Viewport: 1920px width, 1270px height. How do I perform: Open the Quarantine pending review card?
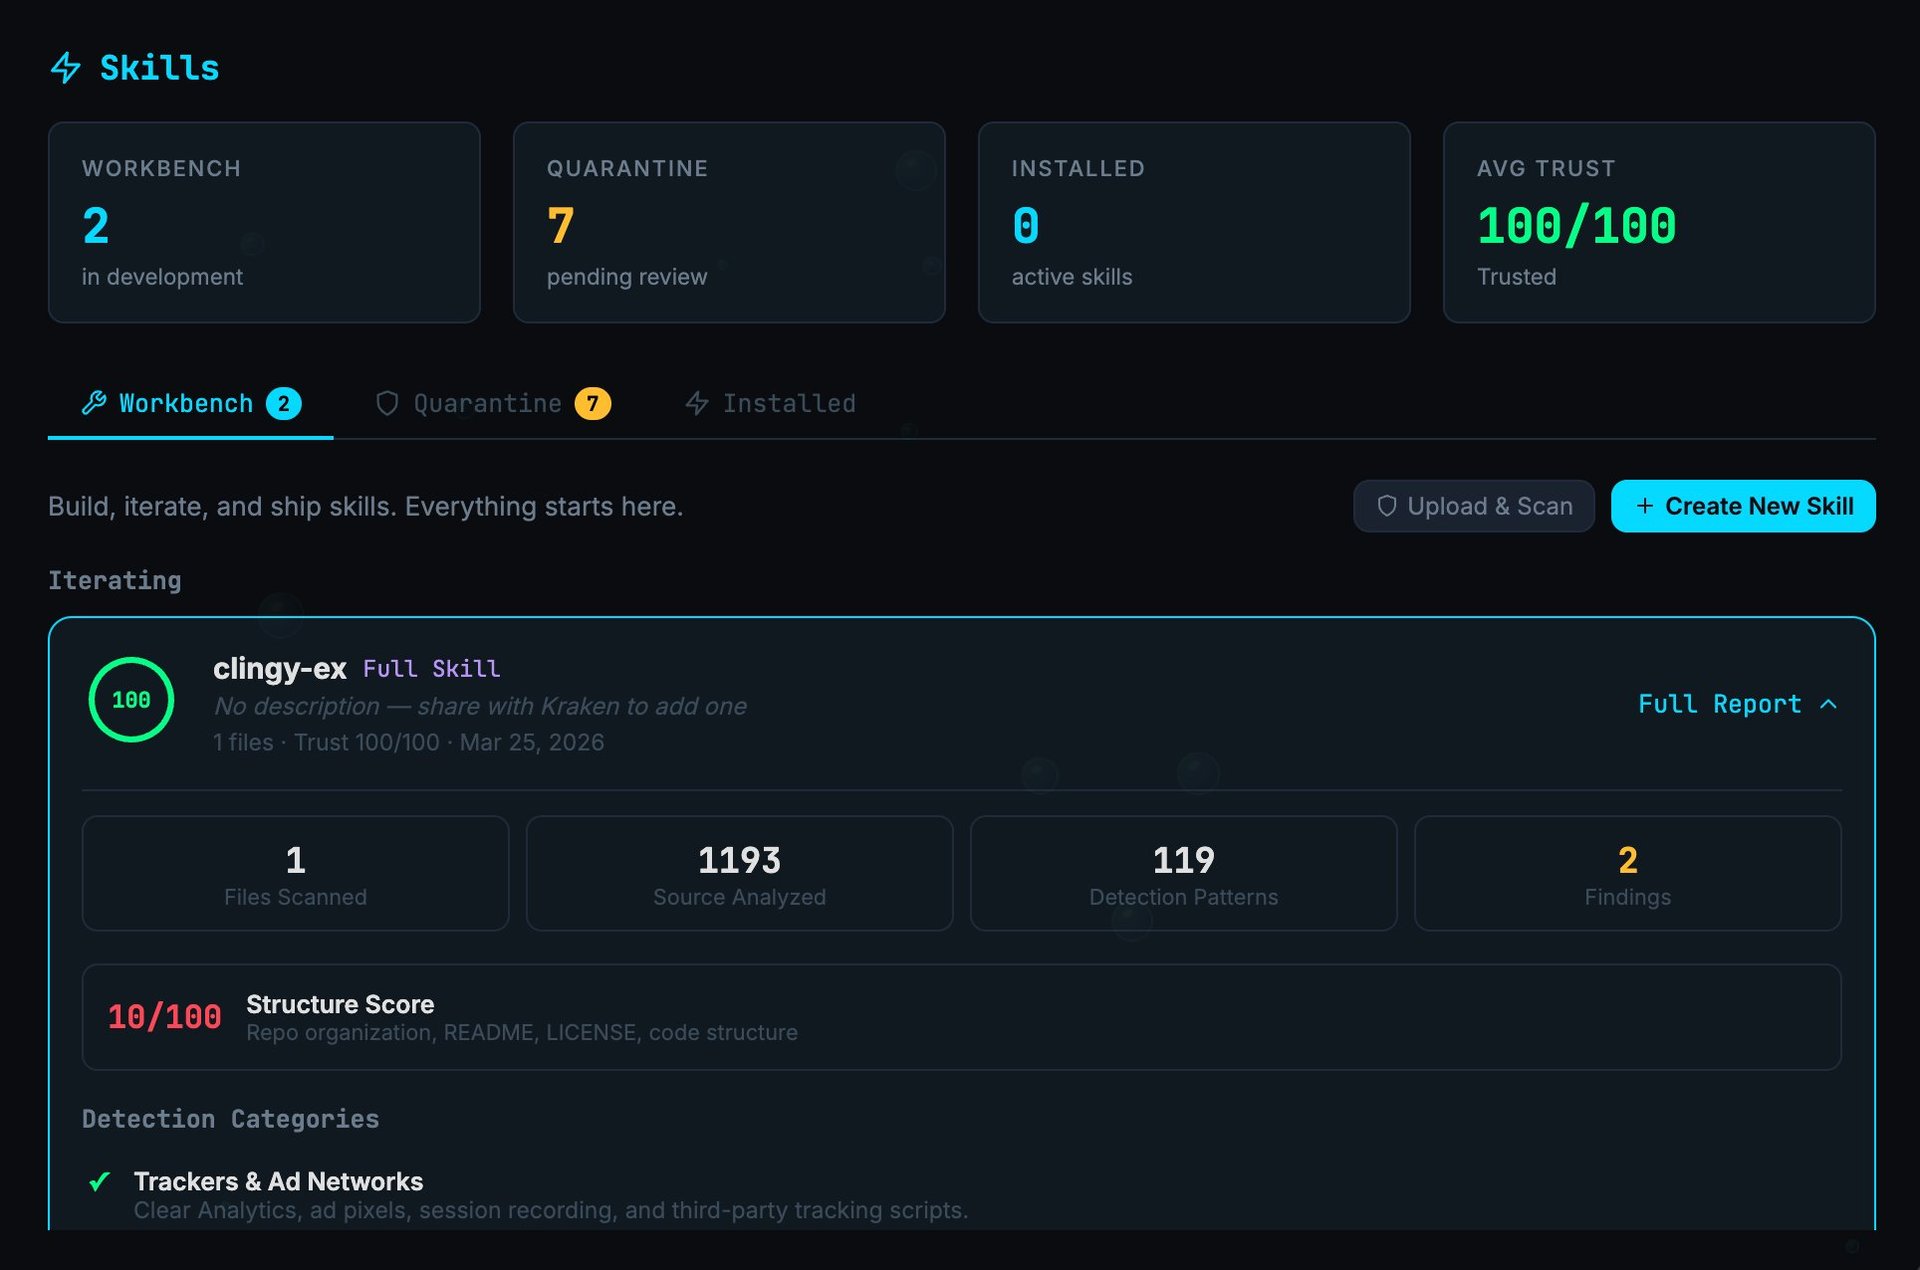pos(729,222)
